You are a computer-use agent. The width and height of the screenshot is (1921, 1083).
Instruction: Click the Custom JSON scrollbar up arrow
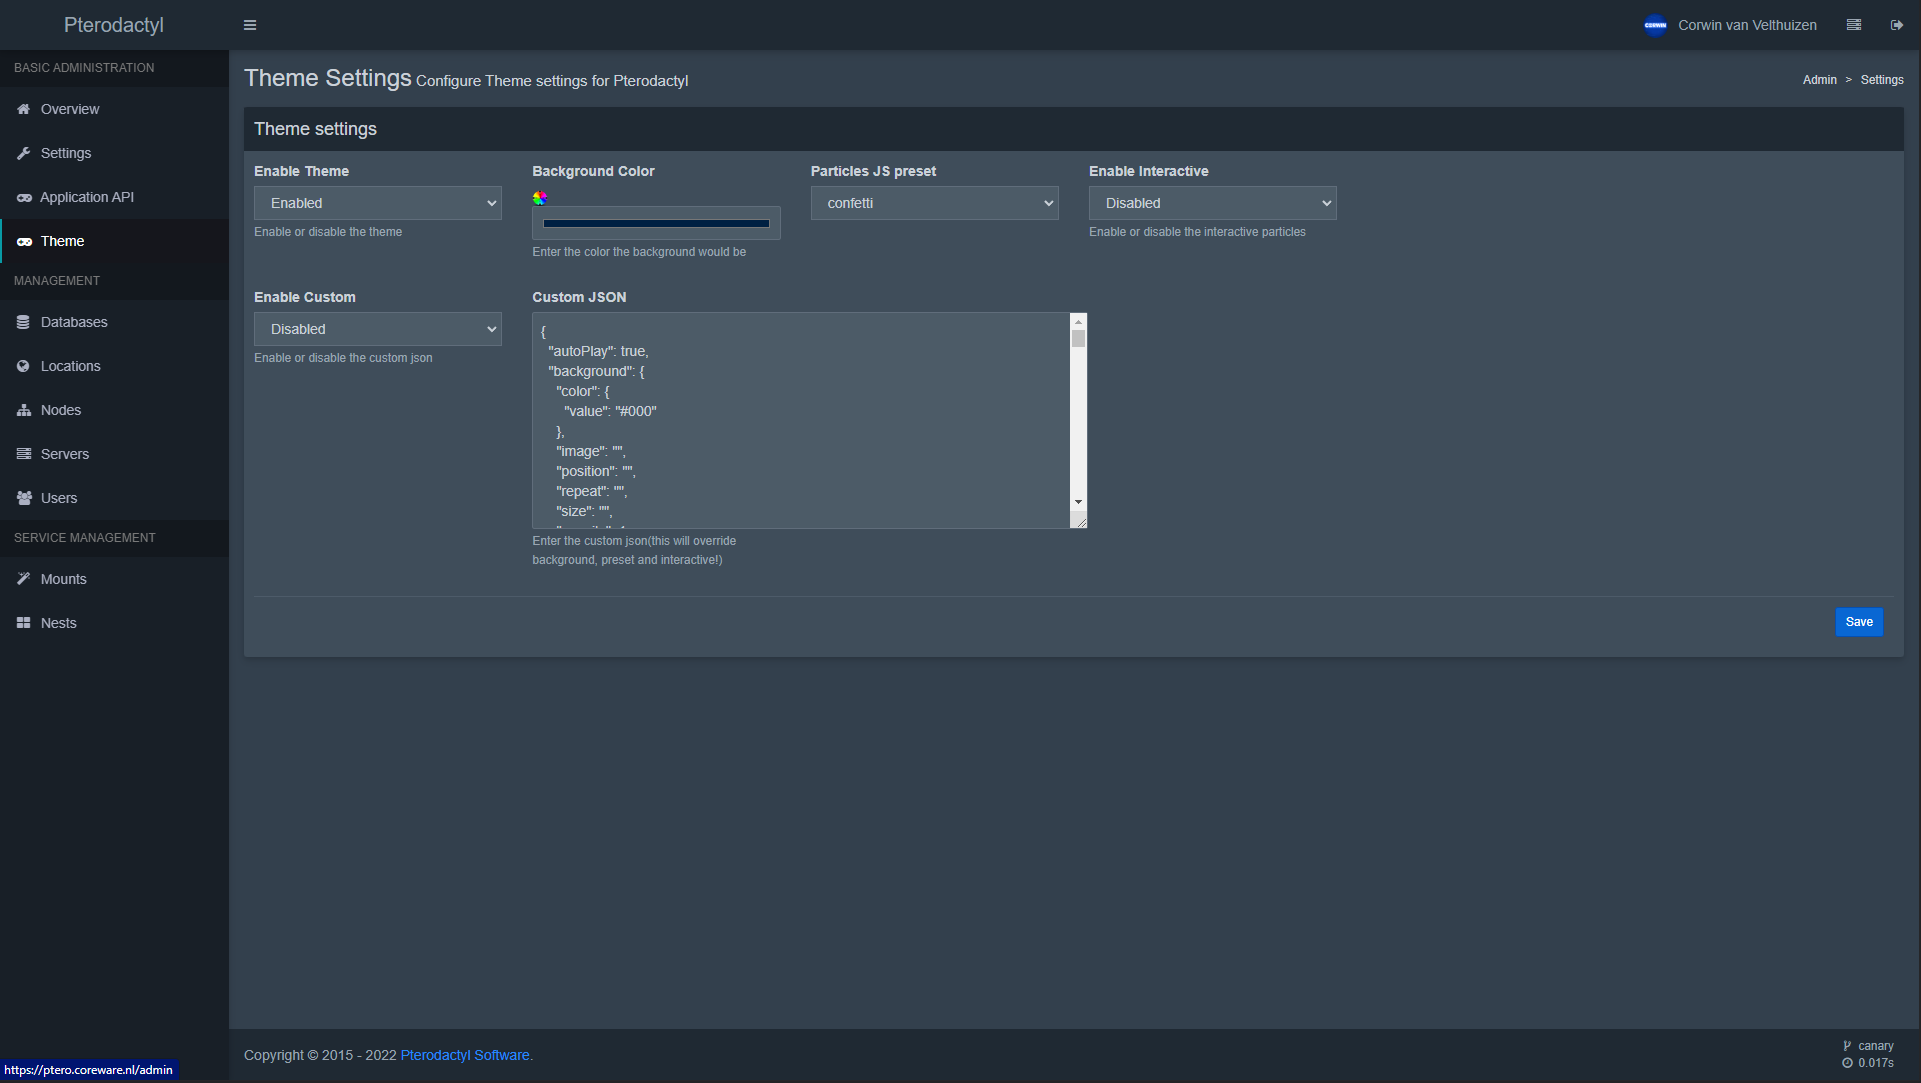click(x=1078, y=321)
